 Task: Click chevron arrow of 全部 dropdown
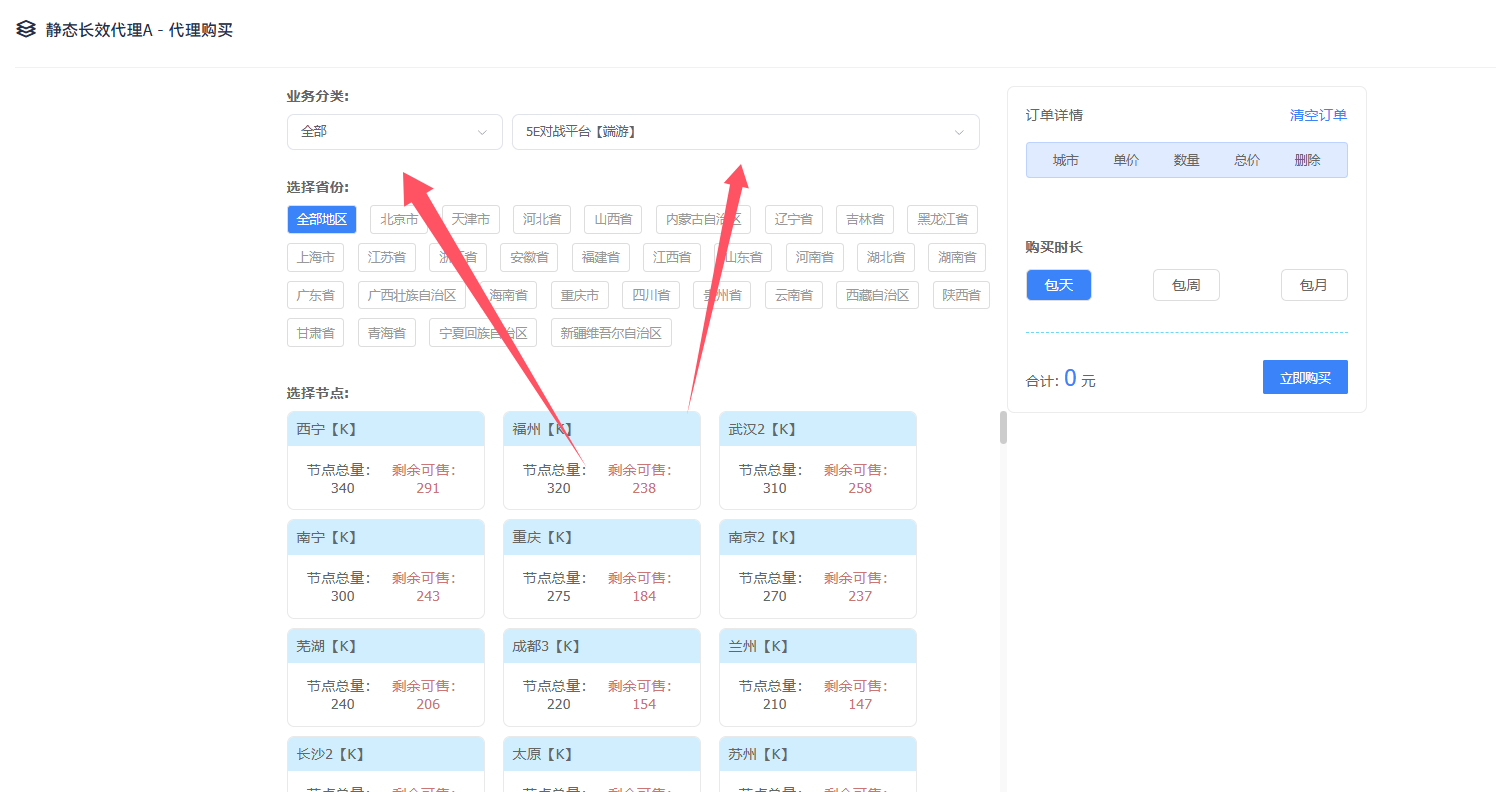(482, 132)
